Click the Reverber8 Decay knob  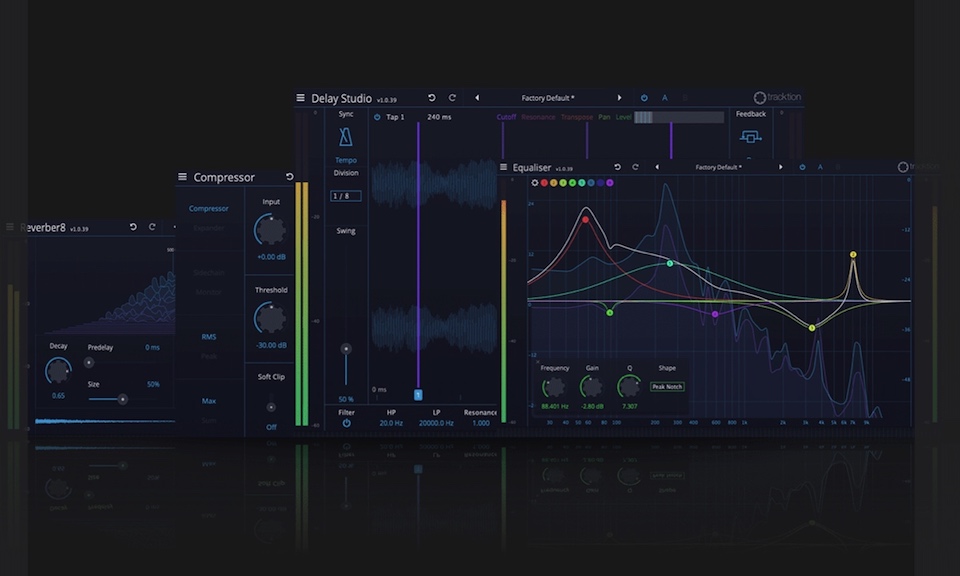[x=58, y=371]
